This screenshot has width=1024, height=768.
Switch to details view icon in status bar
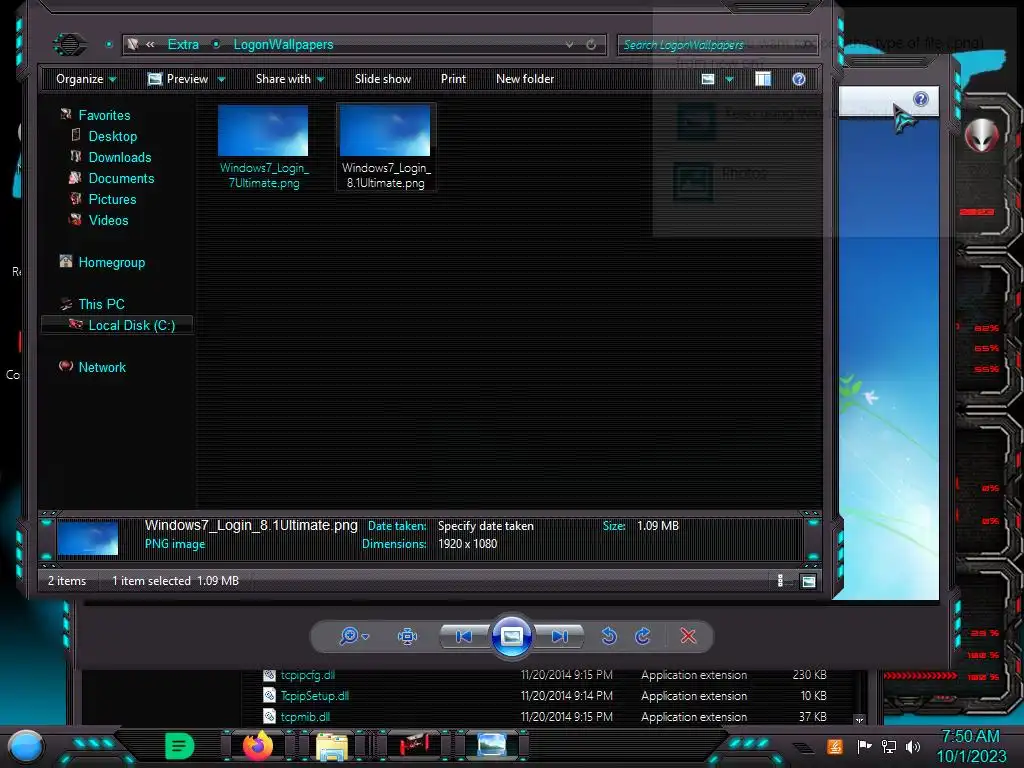780,581
